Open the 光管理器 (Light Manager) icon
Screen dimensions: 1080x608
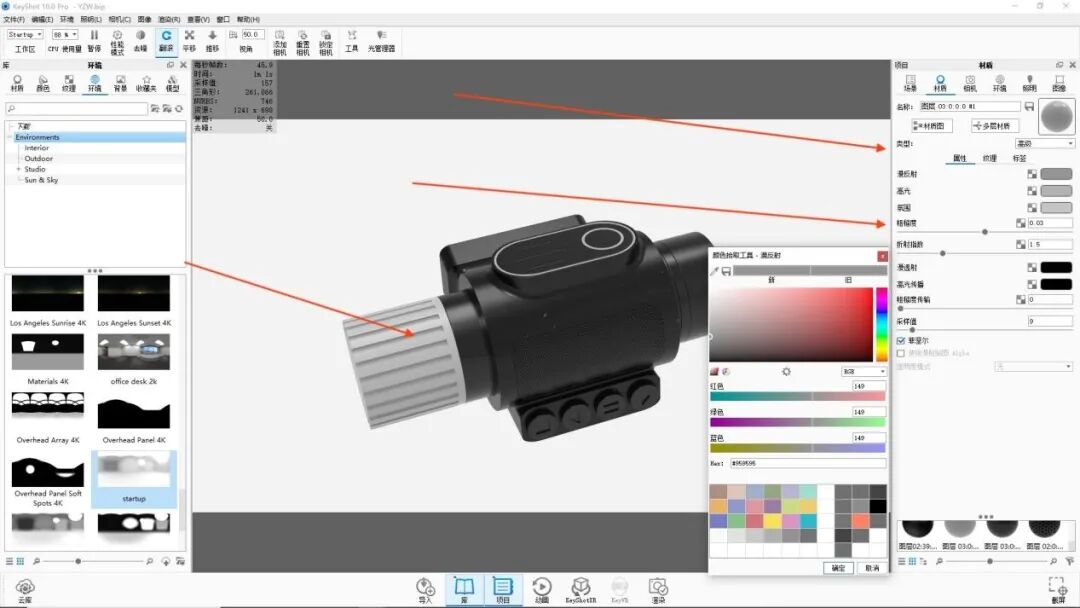click(x=380, y=38)
